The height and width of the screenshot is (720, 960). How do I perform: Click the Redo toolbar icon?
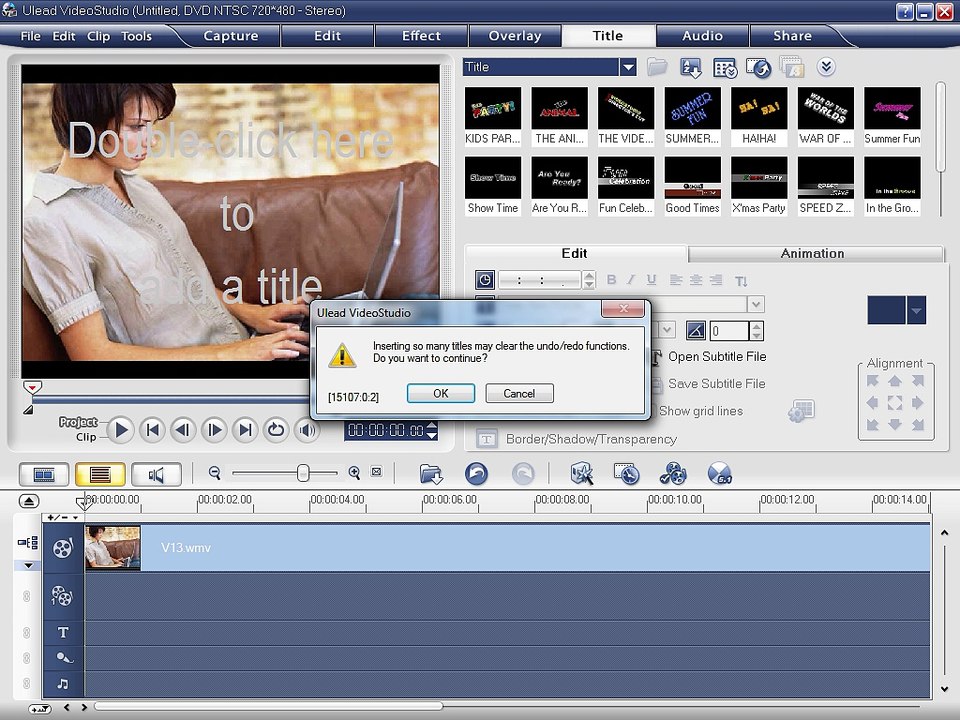point(523,473)
